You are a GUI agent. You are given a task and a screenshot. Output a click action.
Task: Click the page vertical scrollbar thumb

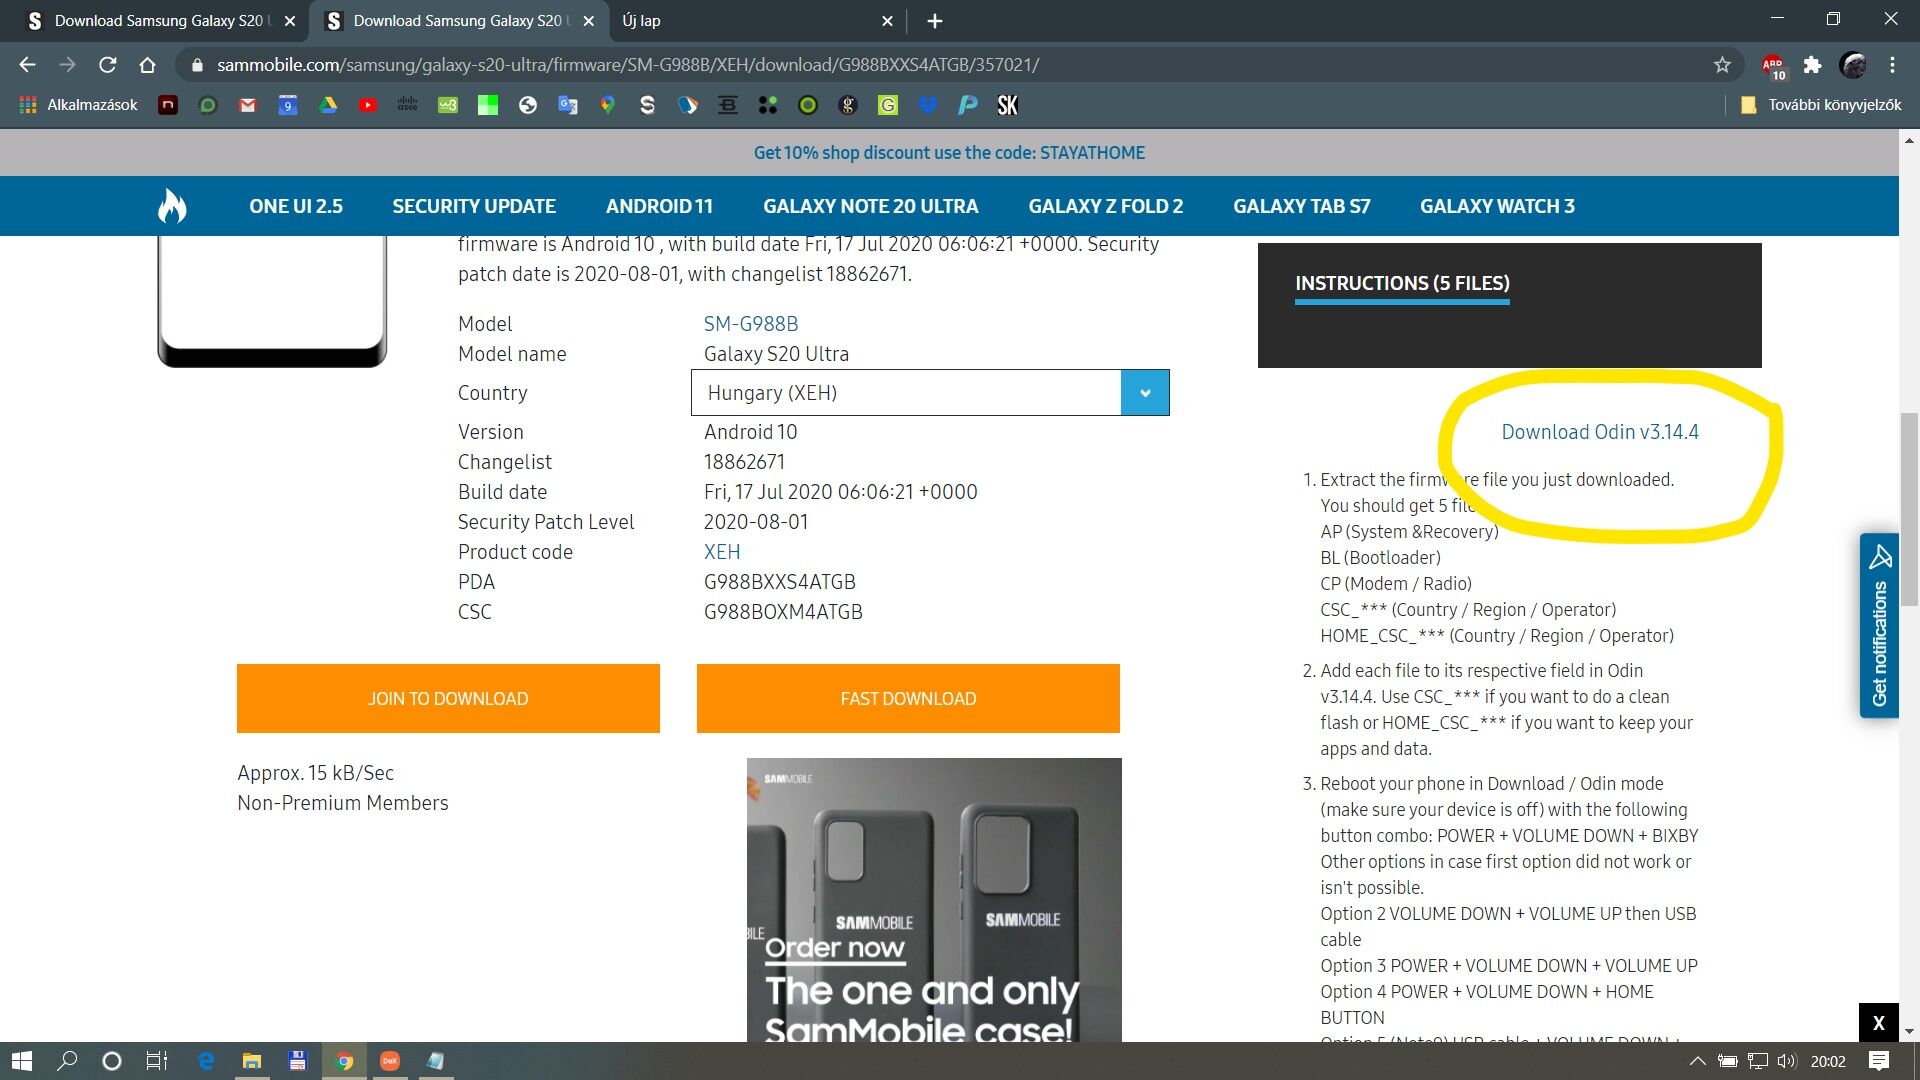(1909, 508)
